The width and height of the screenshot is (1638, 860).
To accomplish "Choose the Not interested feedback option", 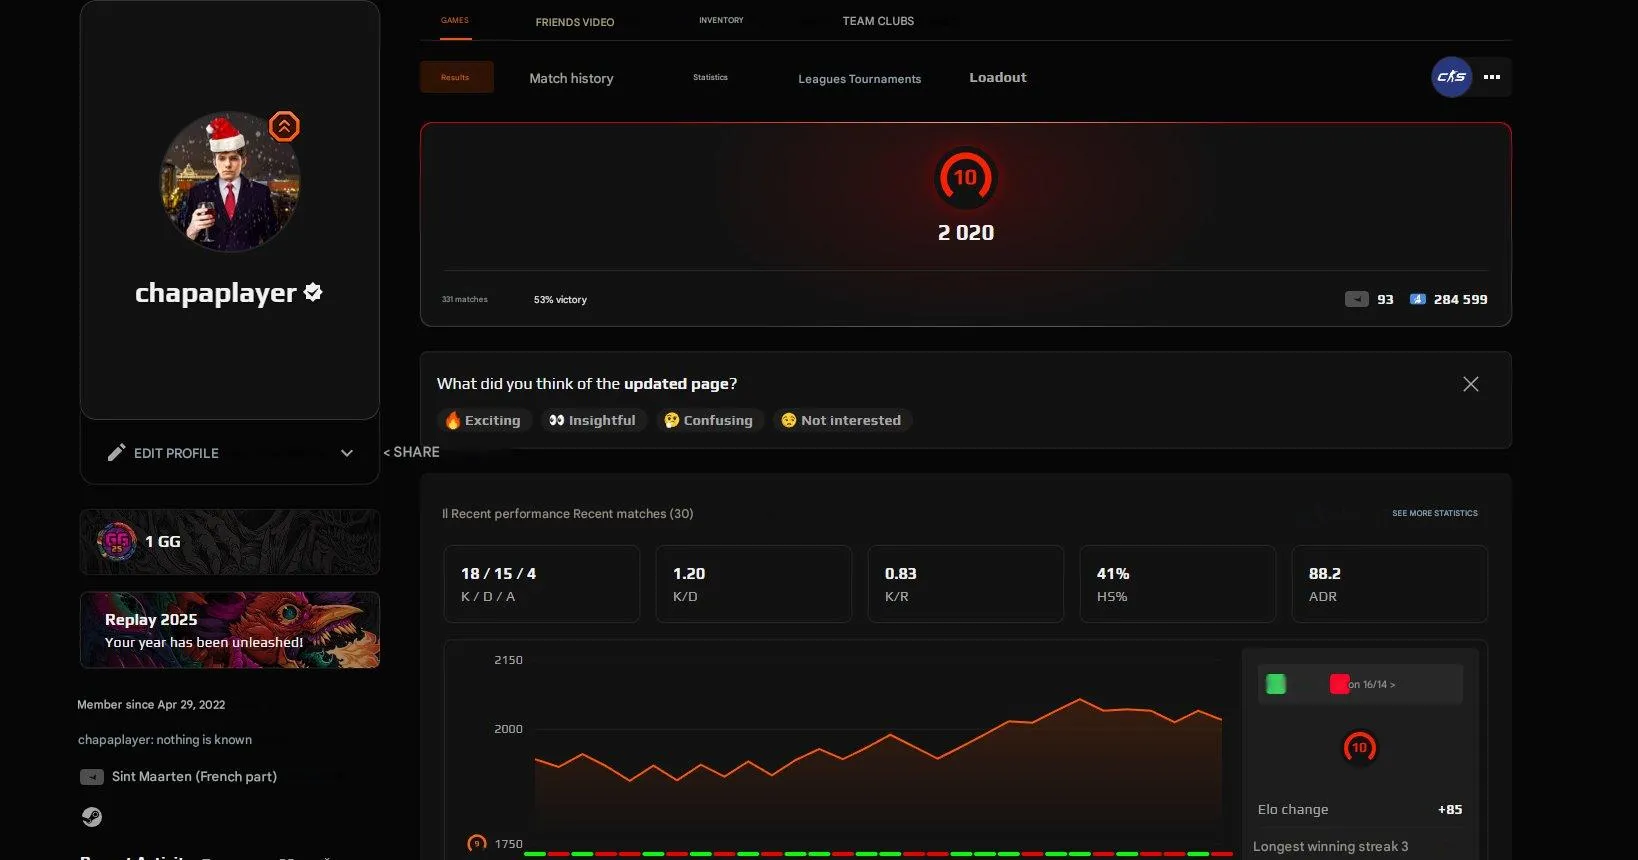I will 841,420.
